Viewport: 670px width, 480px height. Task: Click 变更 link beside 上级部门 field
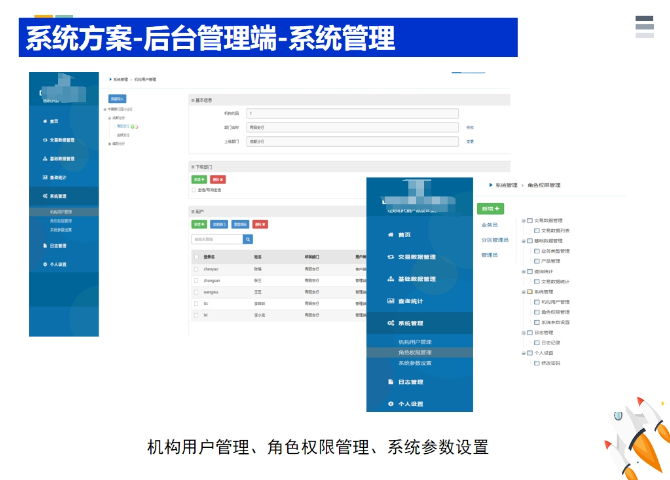pos(470,141)
